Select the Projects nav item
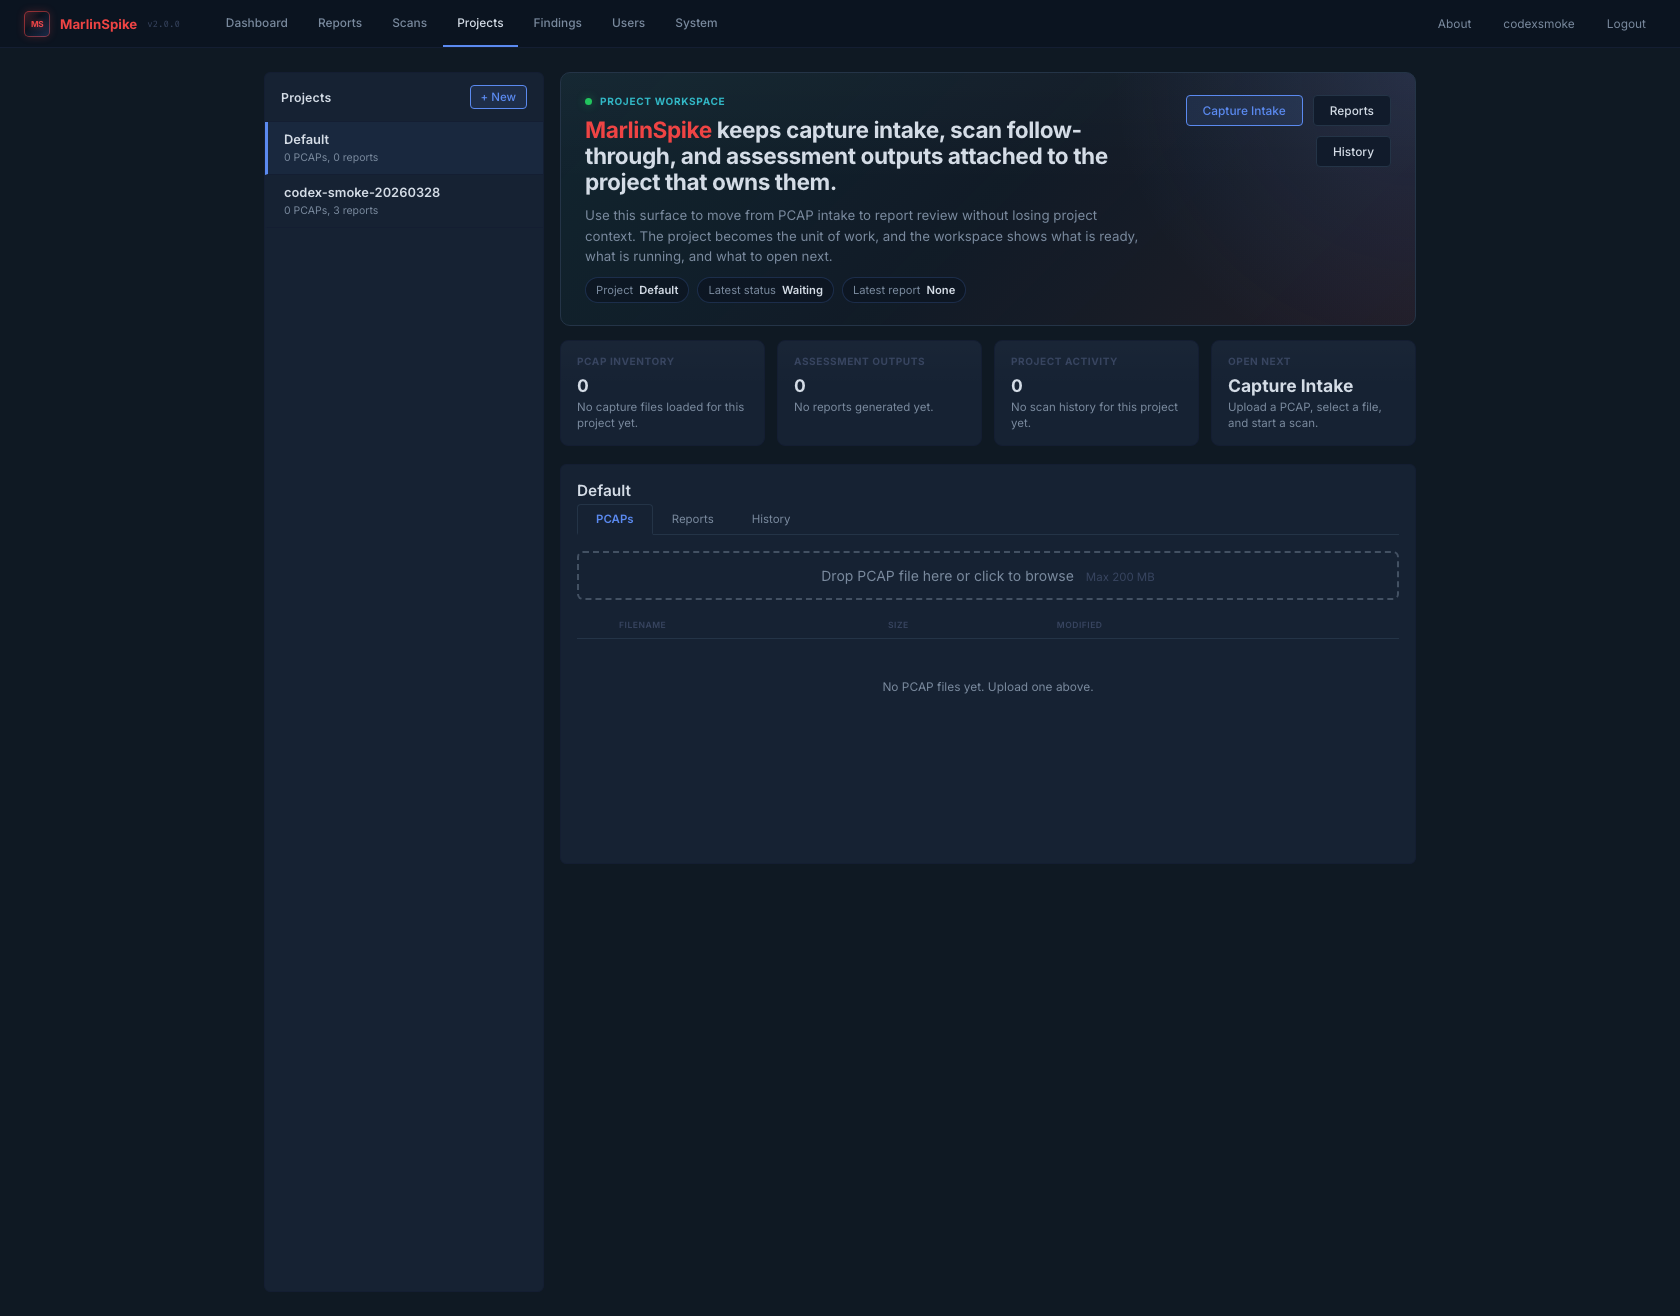This screenshot has height=1316, width=1680. pos(480,23)
